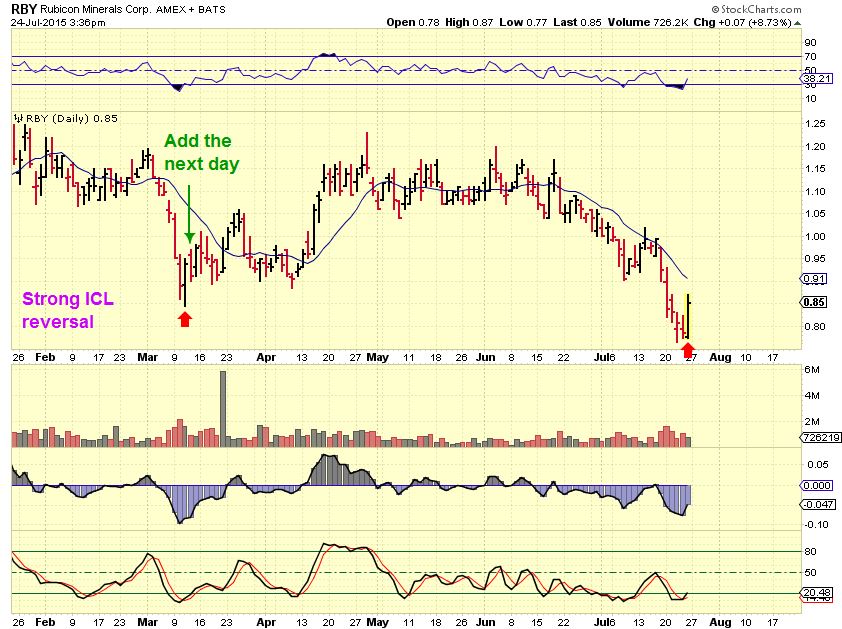
Task: Click the candlestick icon before RBY (Daily)
Action: coord(19,118)
